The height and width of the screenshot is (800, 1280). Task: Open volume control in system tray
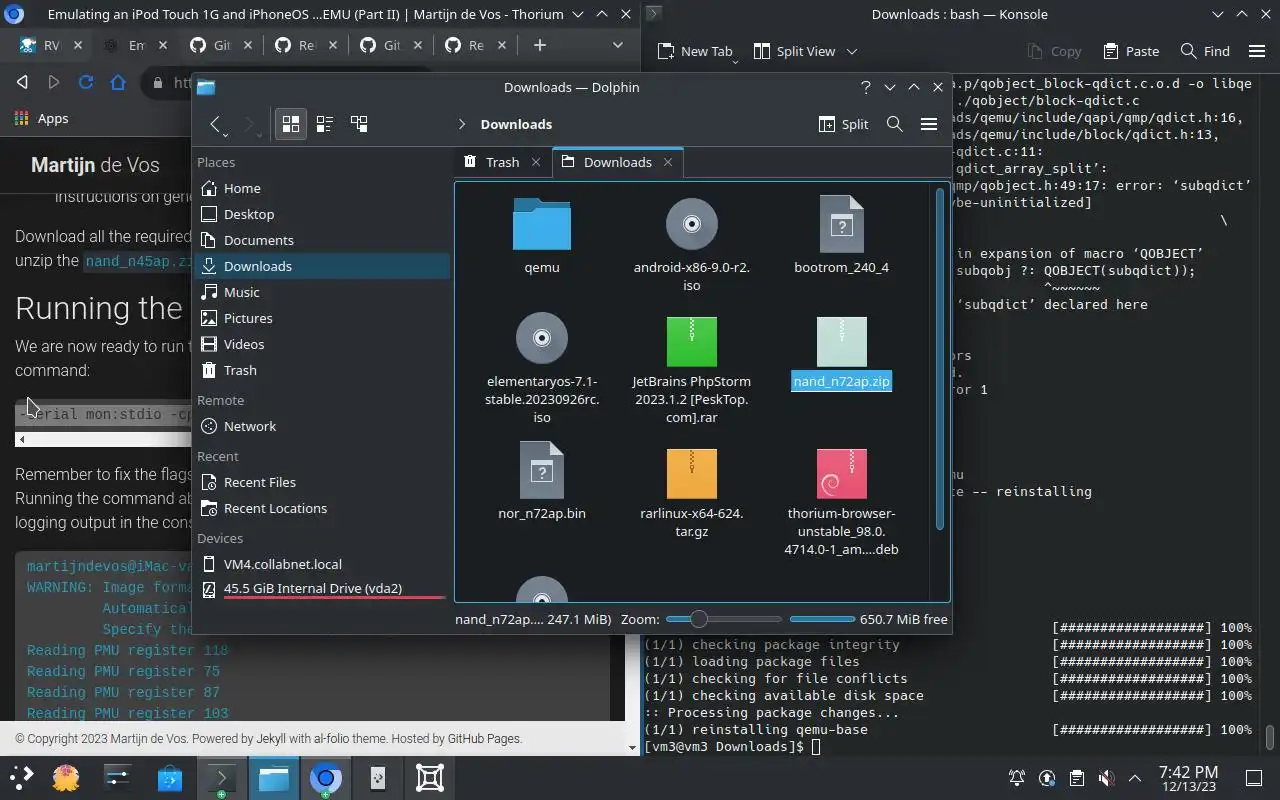1106,778
